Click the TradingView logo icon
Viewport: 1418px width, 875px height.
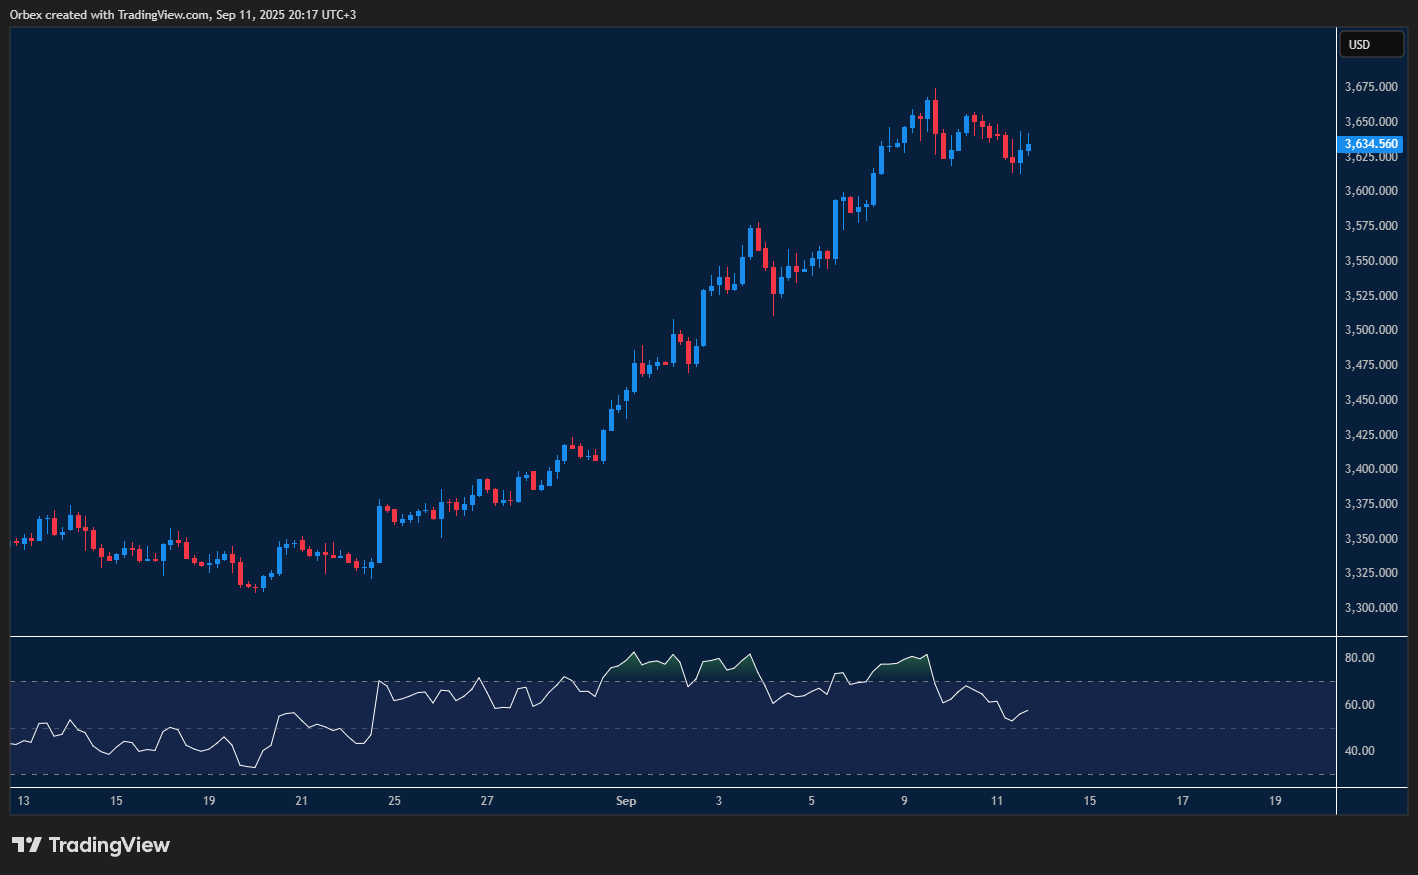coord(26,845)
